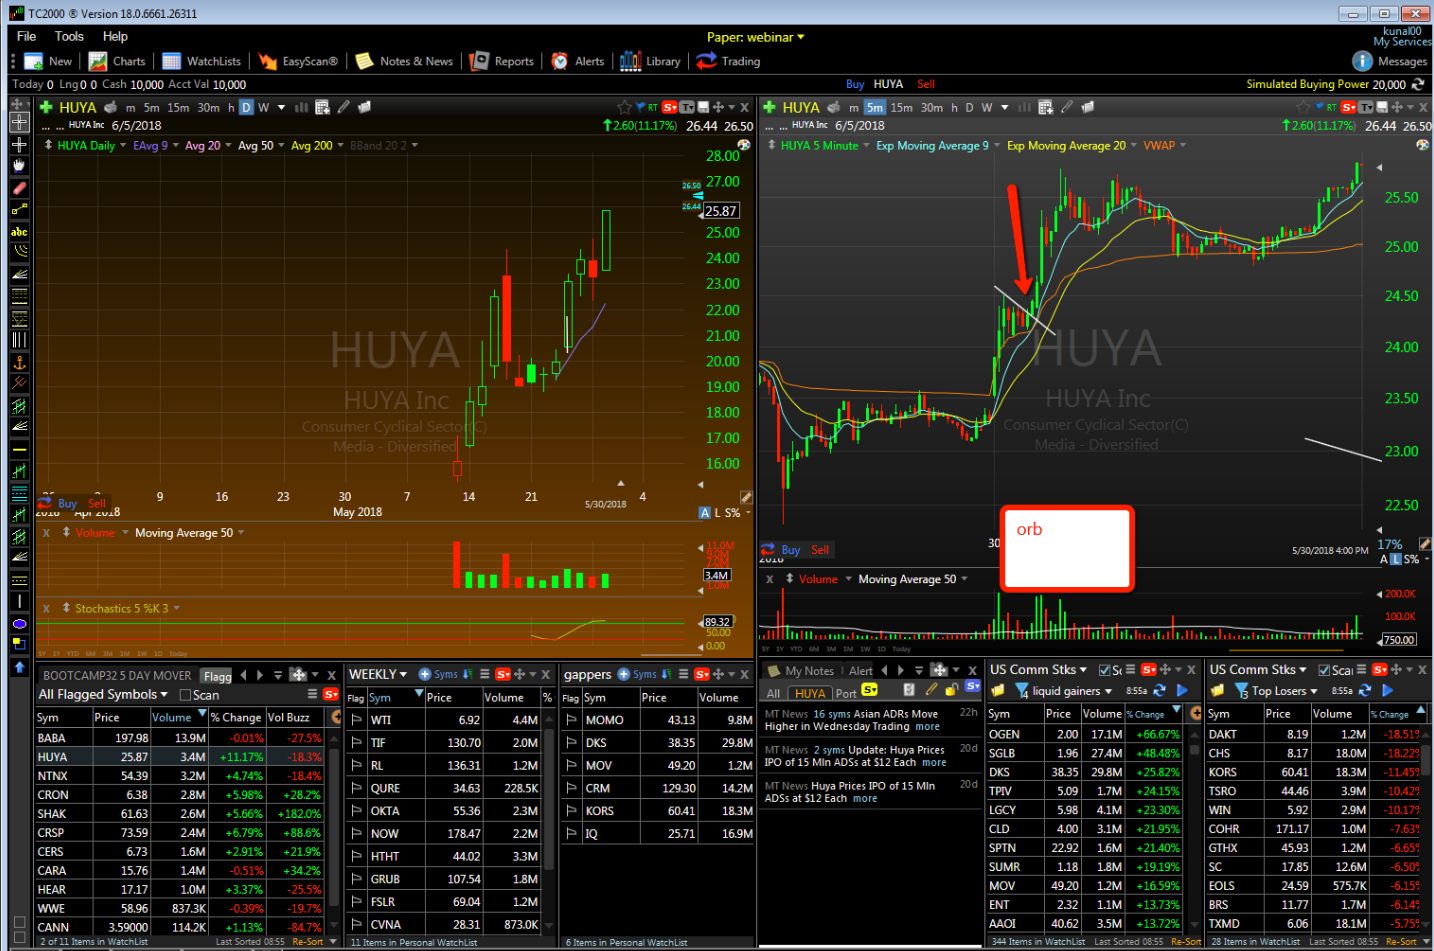
Task: Open the Paper: webinar account dropdown
Action: point(755,37)
